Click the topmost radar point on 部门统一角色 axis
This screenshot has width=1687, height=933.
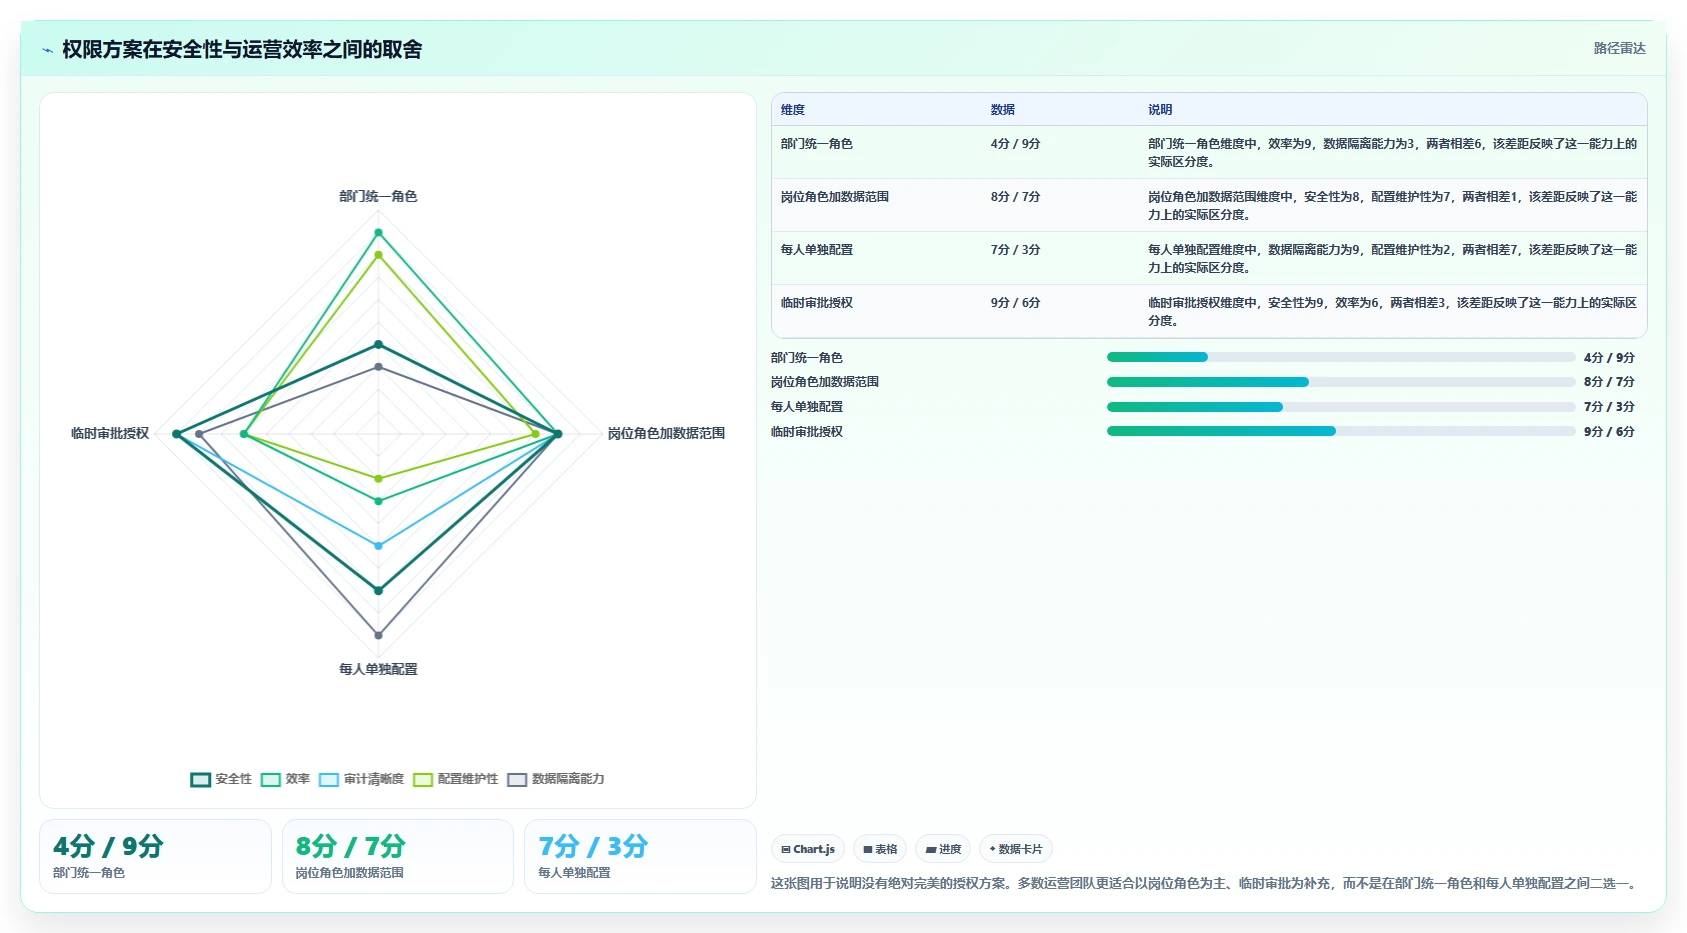tap(378, 233)
